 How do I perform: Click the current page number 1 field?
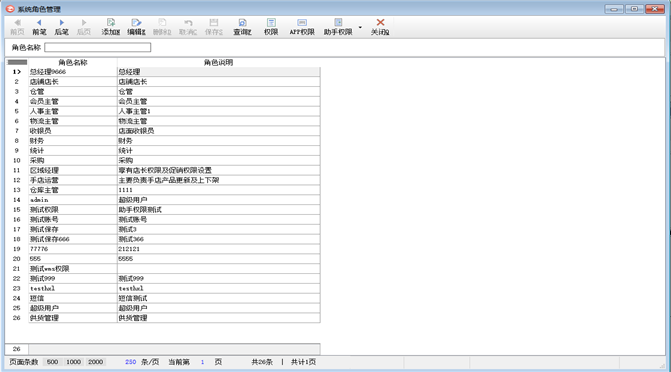(x=202, y=362)
